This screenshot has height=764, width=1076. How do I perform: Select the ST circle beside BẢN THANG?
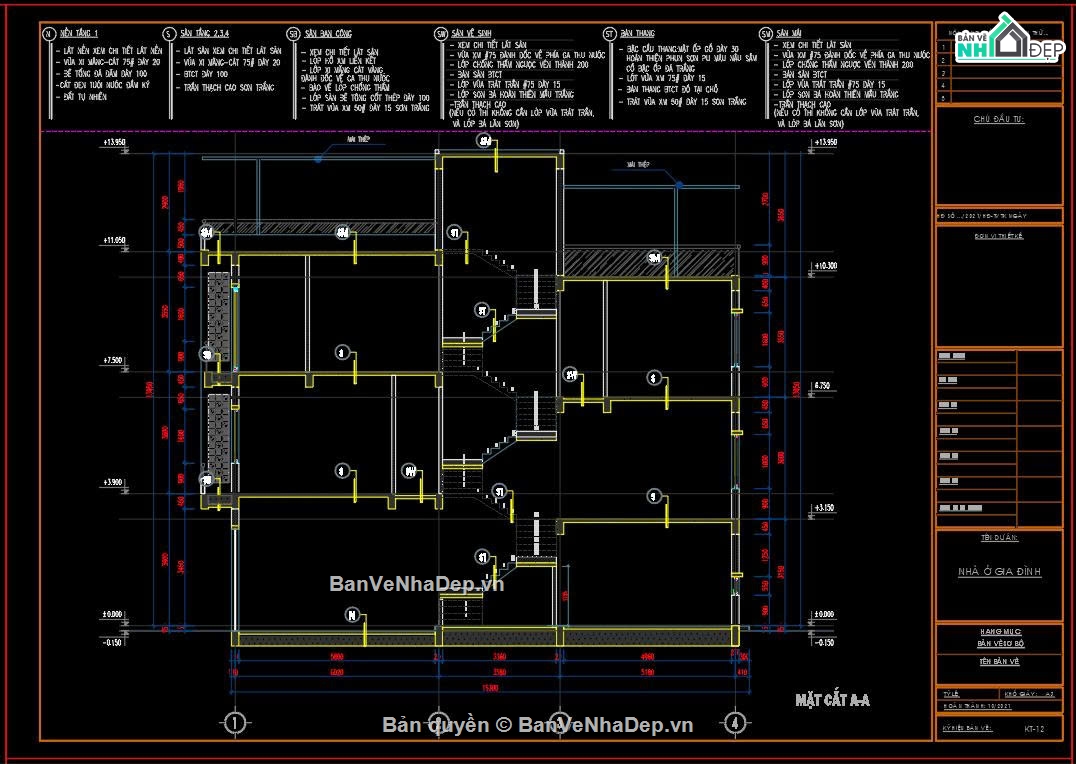tap(609, 34)
